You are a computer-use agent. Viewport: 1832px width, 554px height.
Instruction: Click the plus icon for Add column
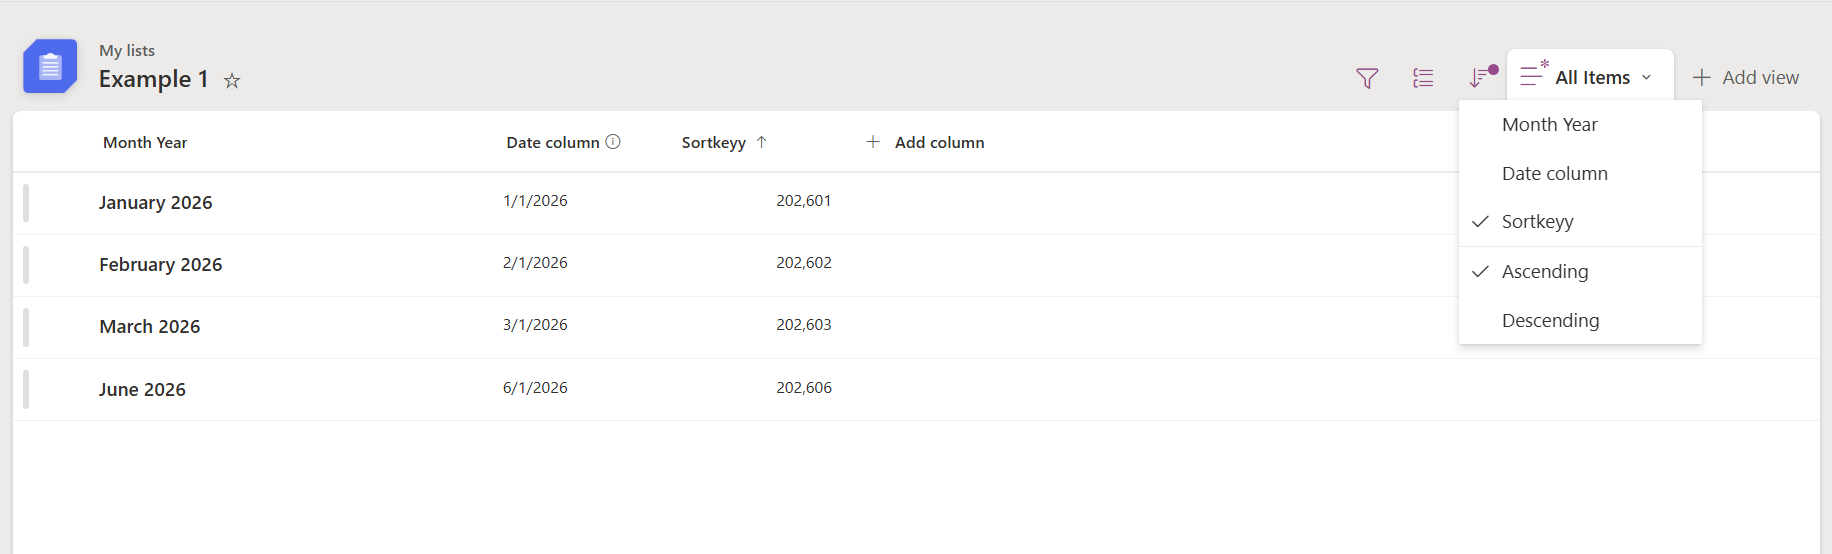coord(873,142)
